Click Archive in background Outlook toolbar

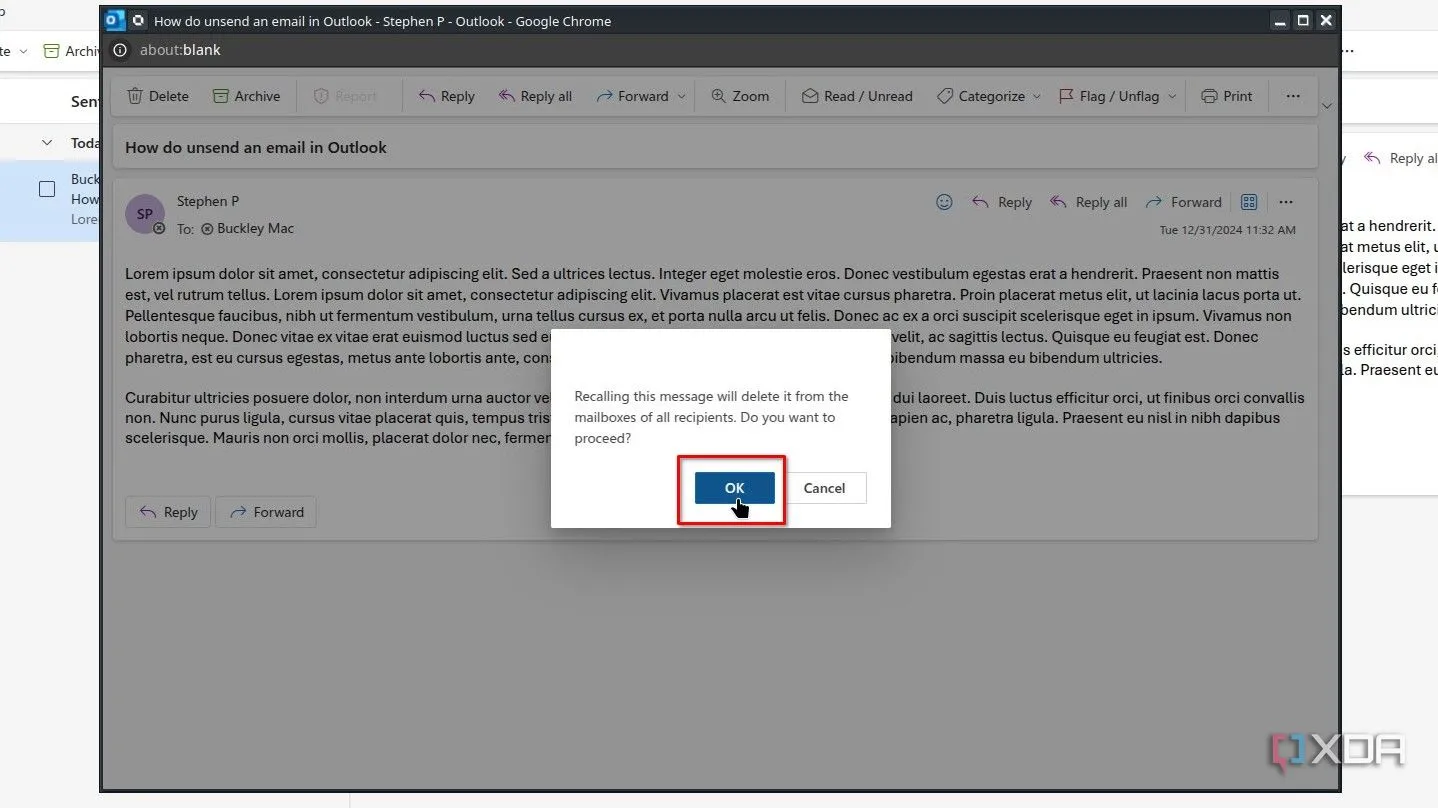tap(72, 51)
